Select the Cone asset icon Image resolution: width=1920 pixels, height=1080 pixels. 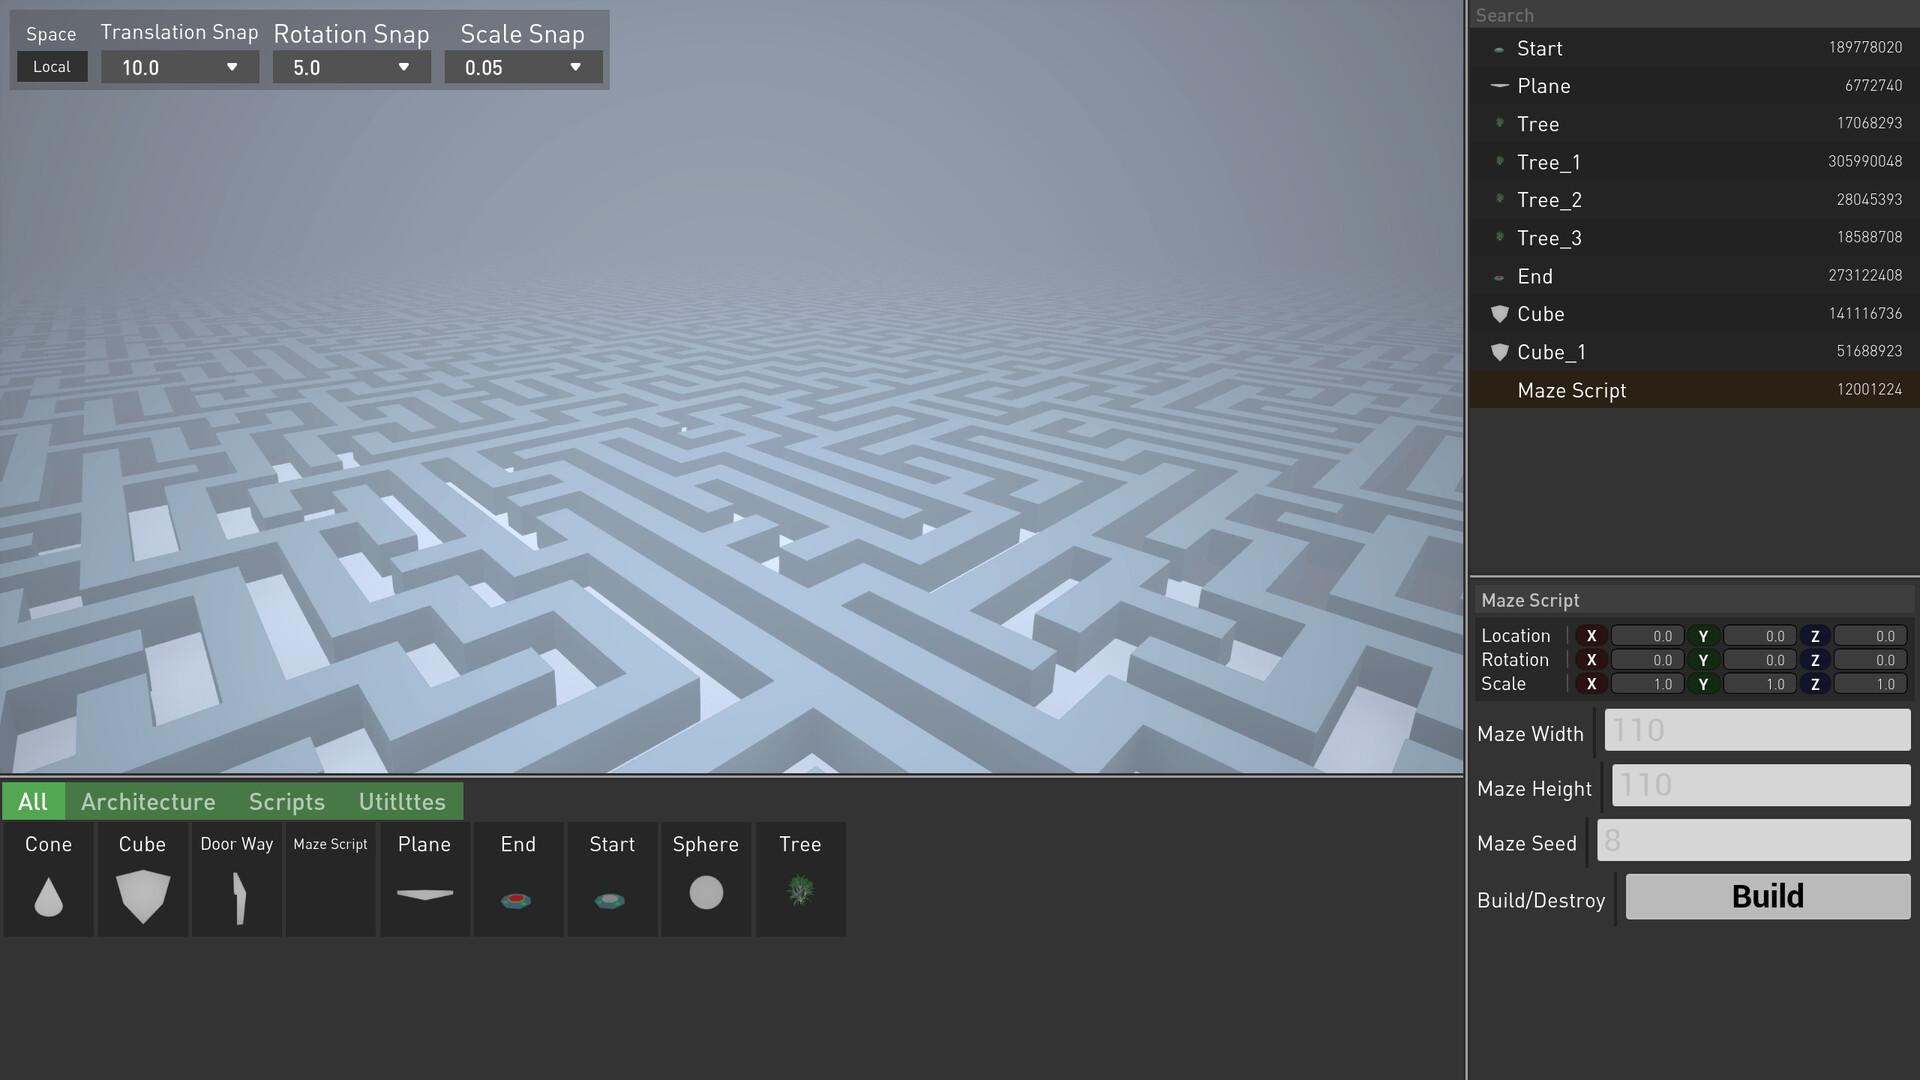click(48, 895)
